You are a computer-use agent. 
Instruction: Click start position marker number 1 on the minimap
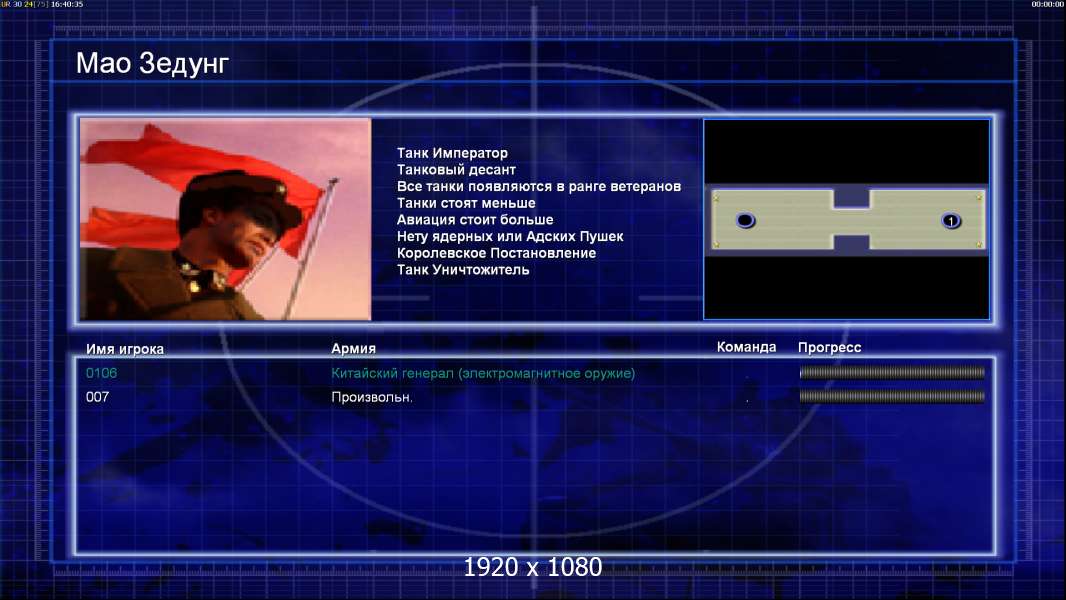click(x=951, y=220)
